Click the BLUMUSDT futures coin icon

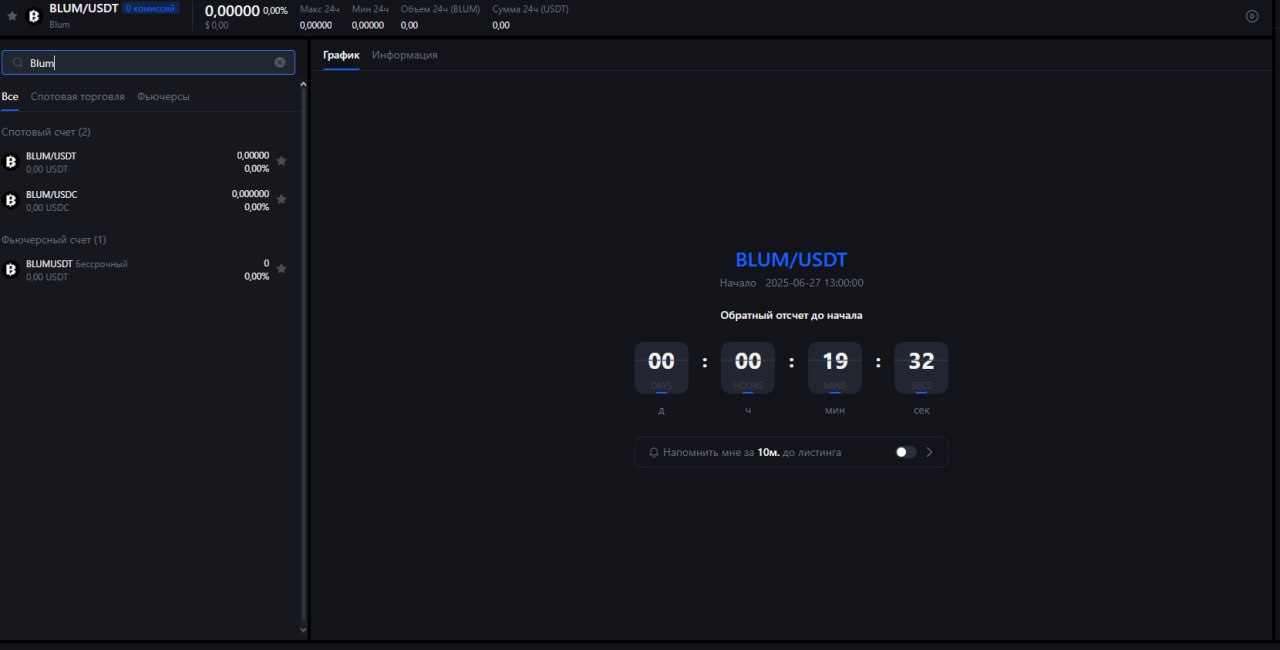(11, 270)
